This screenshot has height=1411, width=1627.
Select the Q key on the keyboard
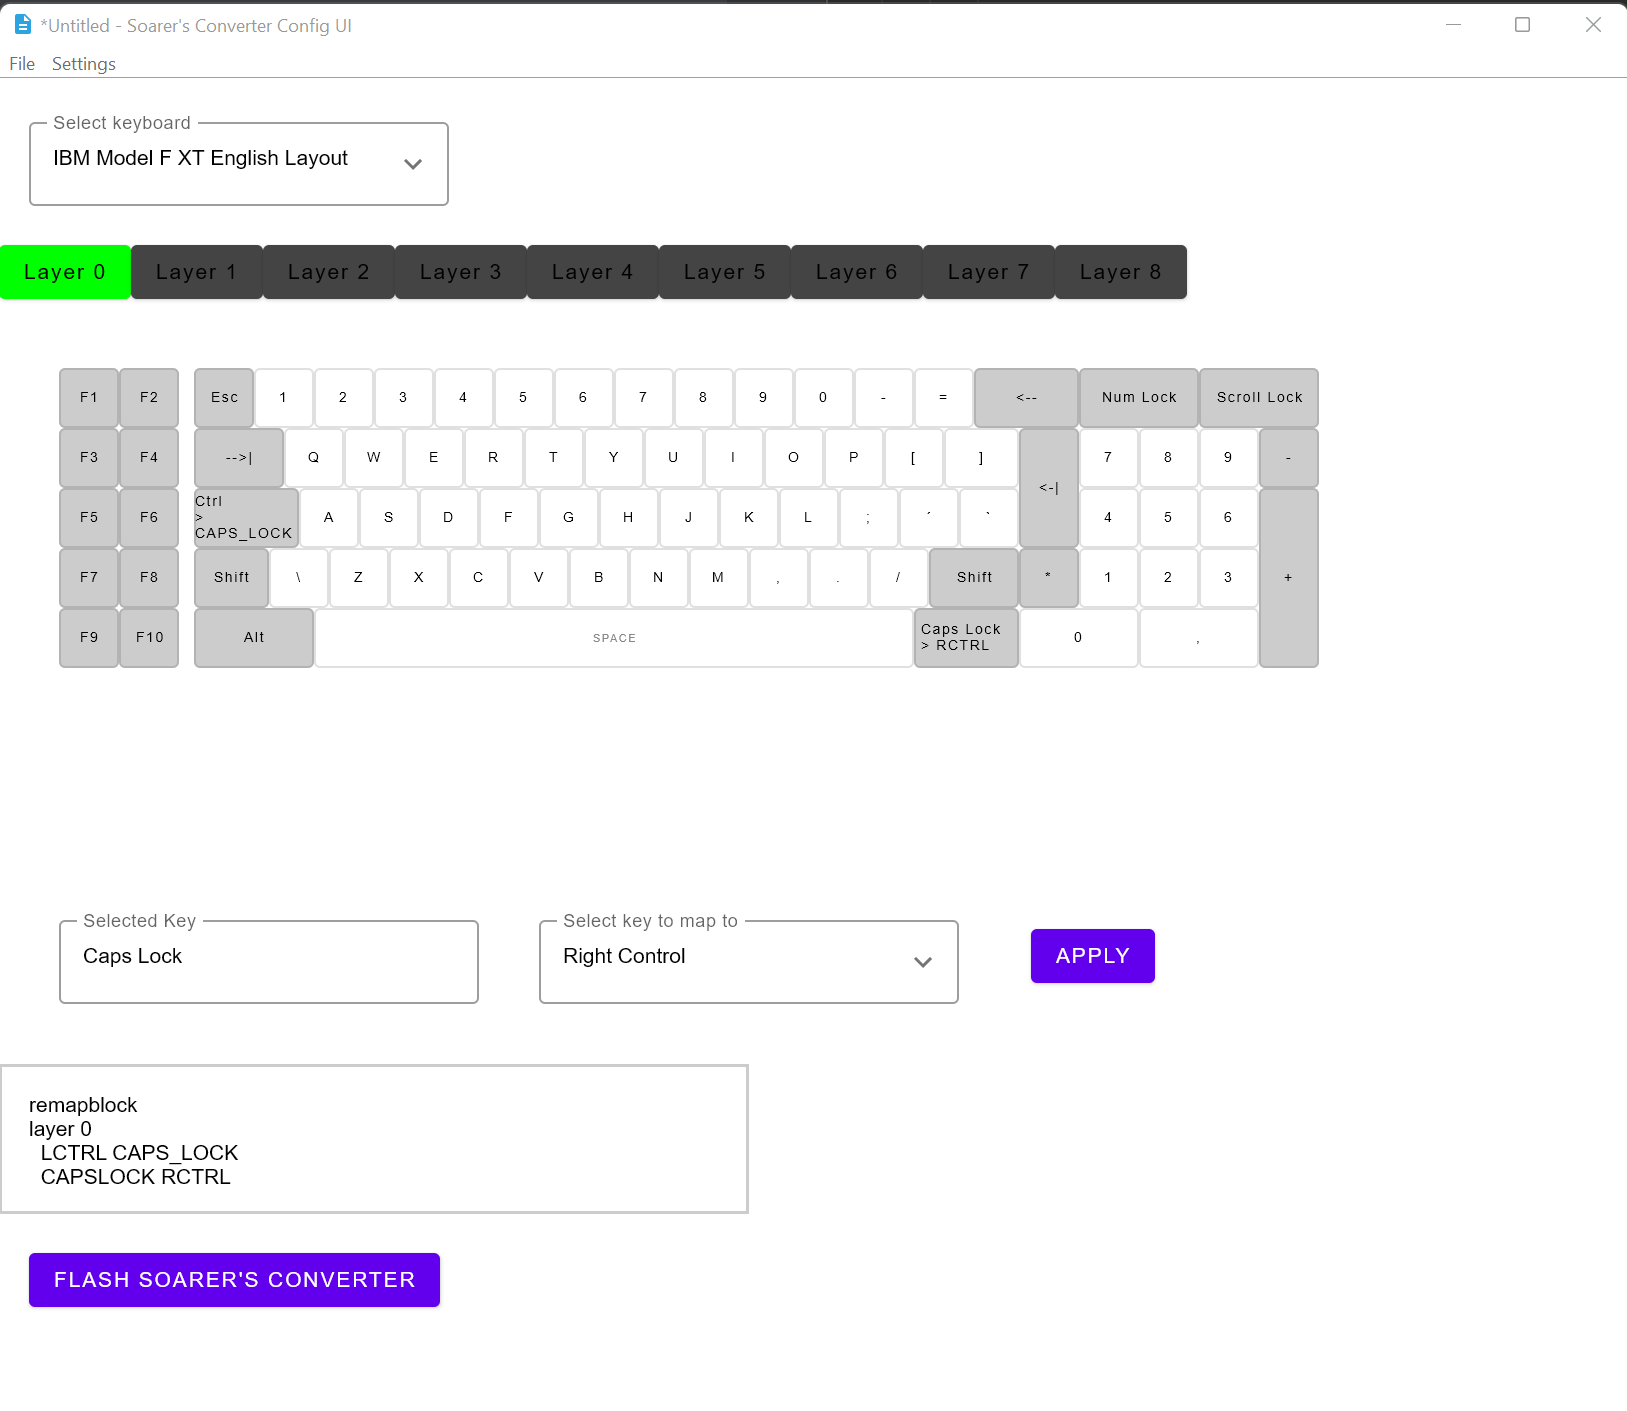(313, 457)
